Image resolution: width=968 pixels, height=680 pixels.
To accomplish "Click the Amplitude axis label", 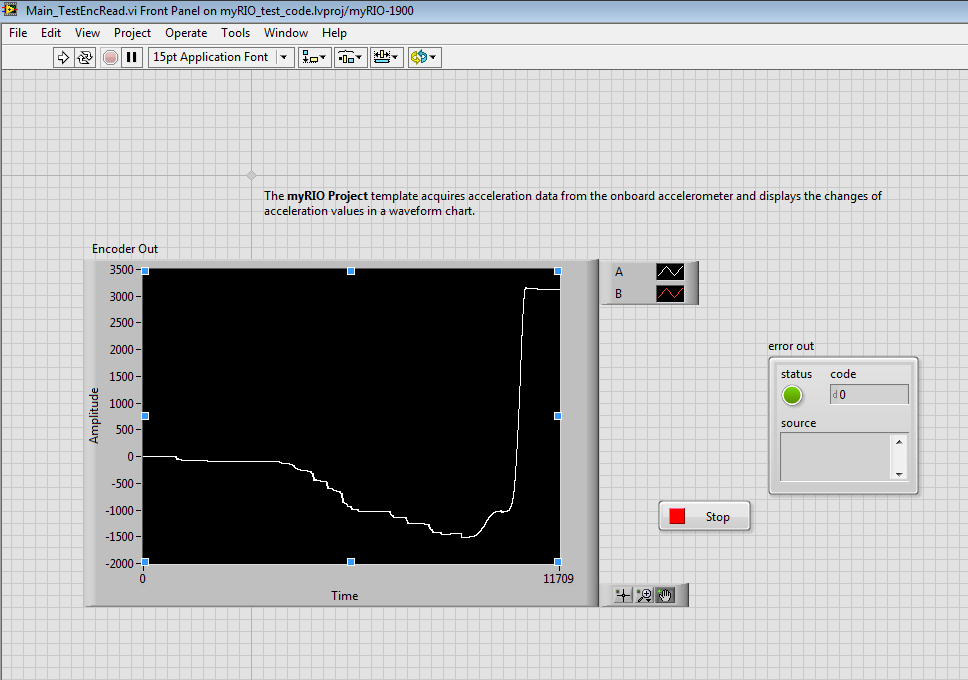I will tap(94, 416).
